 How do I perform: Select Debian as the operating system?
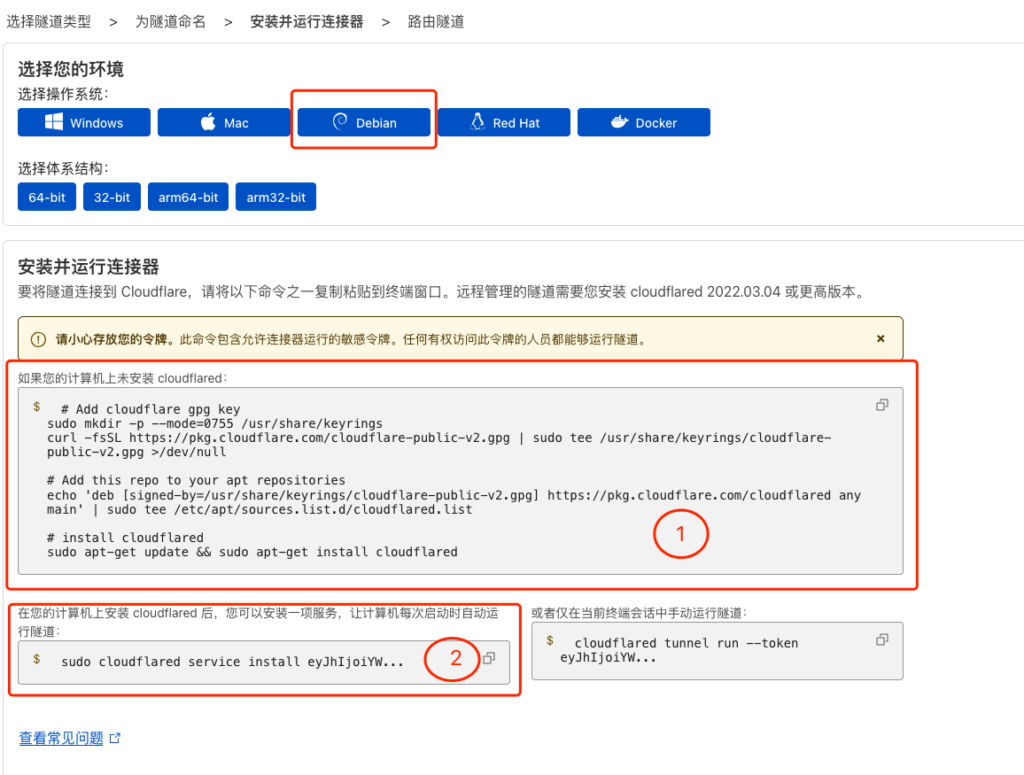click(363, 122)
